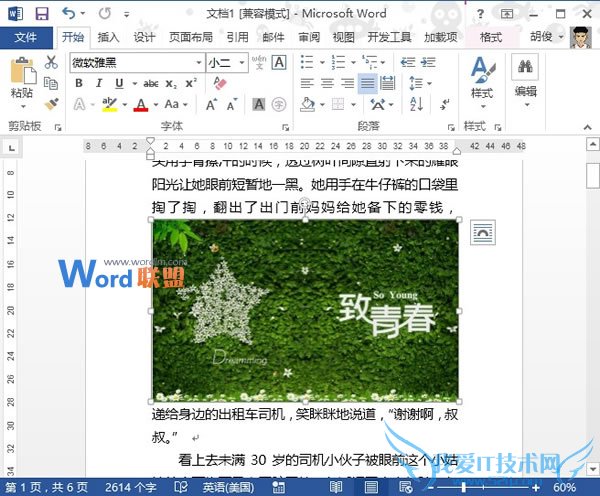Open the font size dropdown
This screenshot has width=600, height=496.
click(242, 62)
